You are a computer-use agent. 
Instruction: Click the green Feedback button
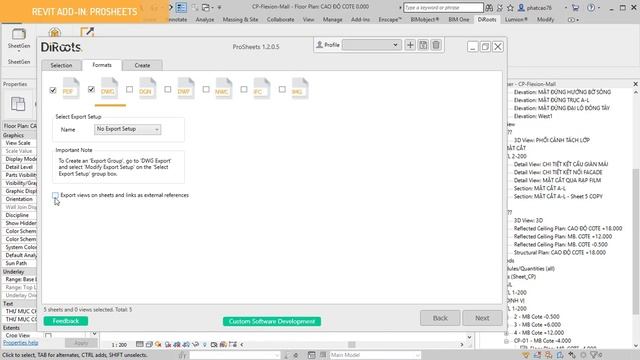click(66, 321)
